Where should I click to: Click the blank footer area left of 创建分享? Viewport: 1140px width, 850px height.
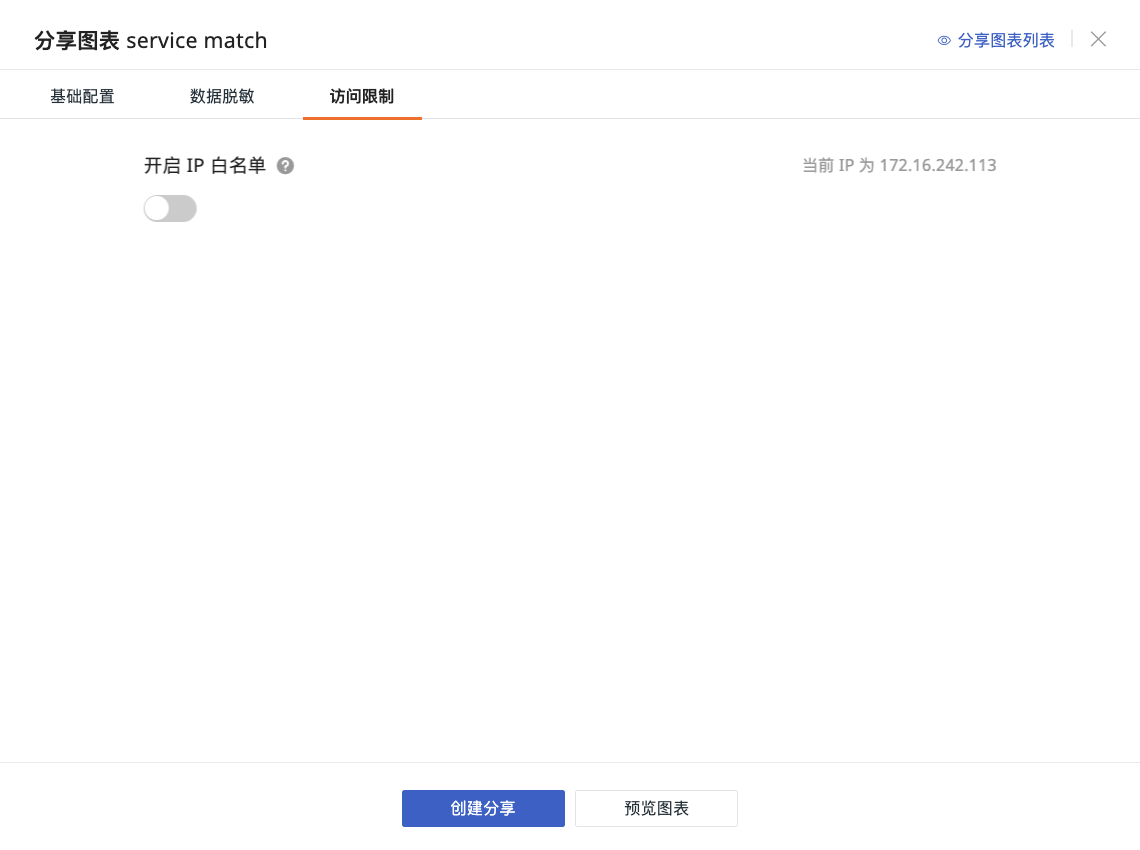point(200,808)
